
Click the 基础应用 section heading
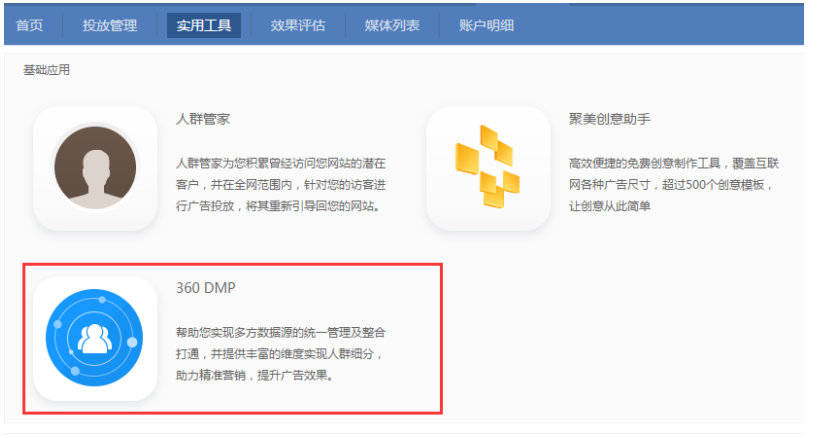click(47, 70)
